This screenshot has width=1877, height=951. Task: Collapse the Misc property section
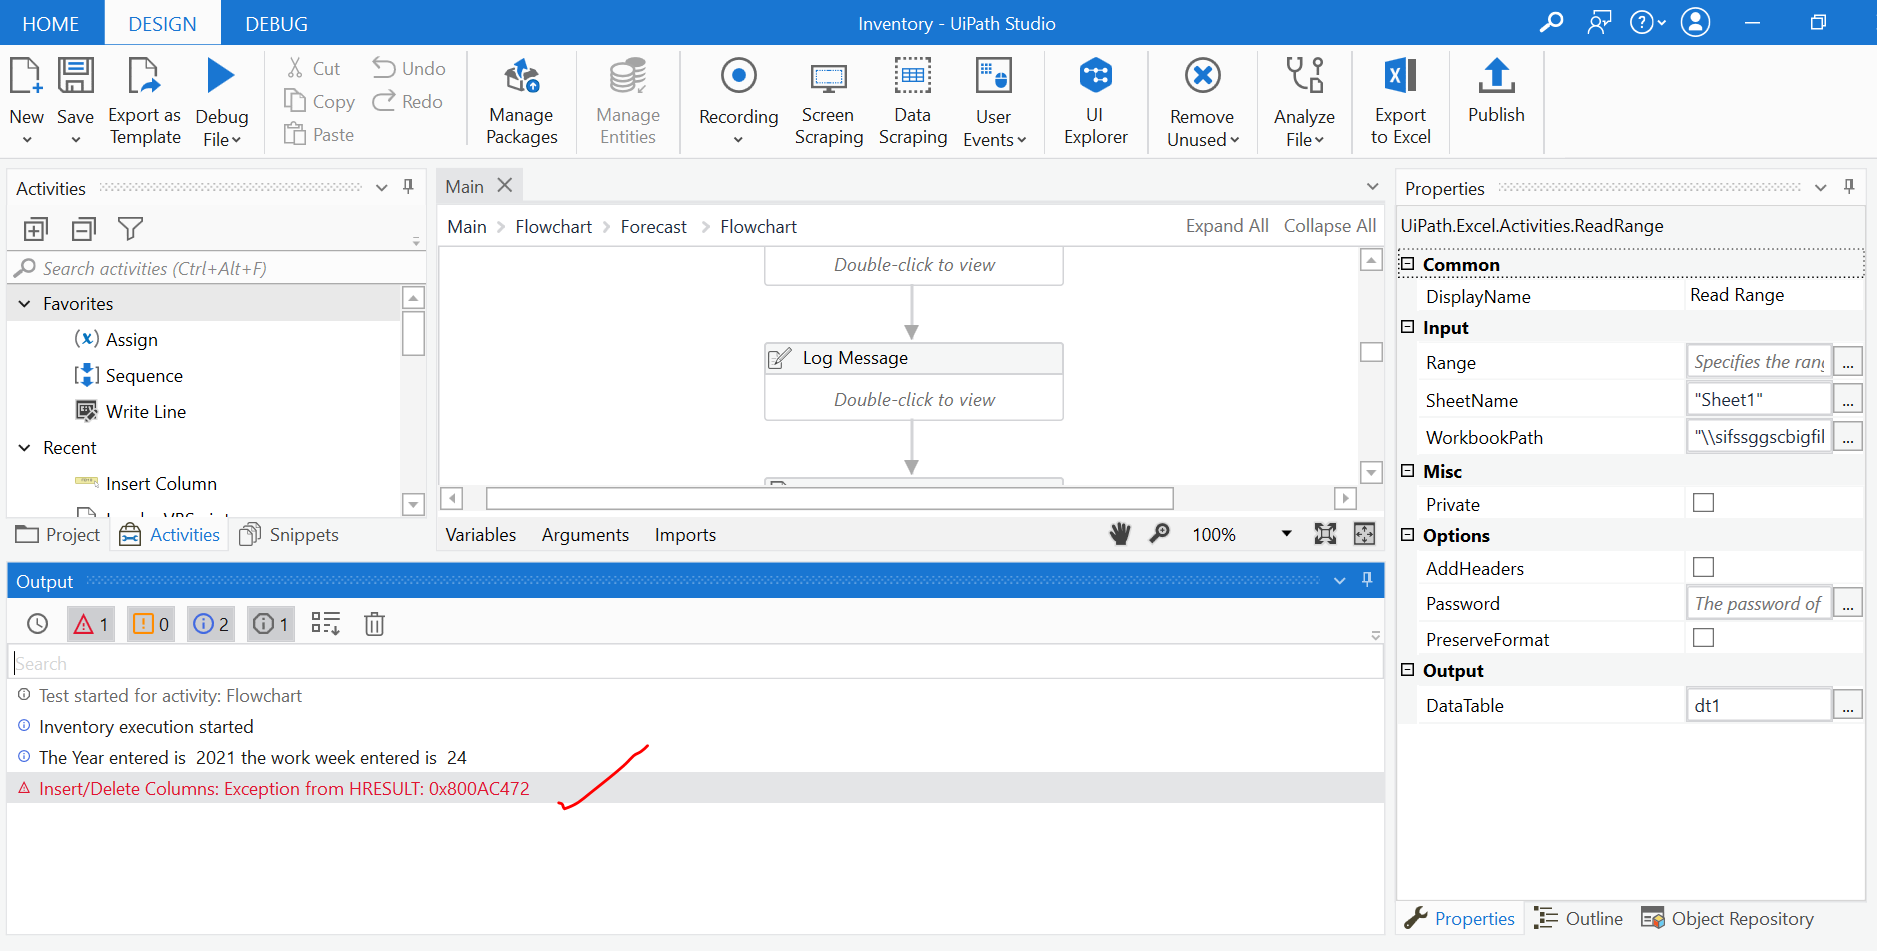(1408, 471)
